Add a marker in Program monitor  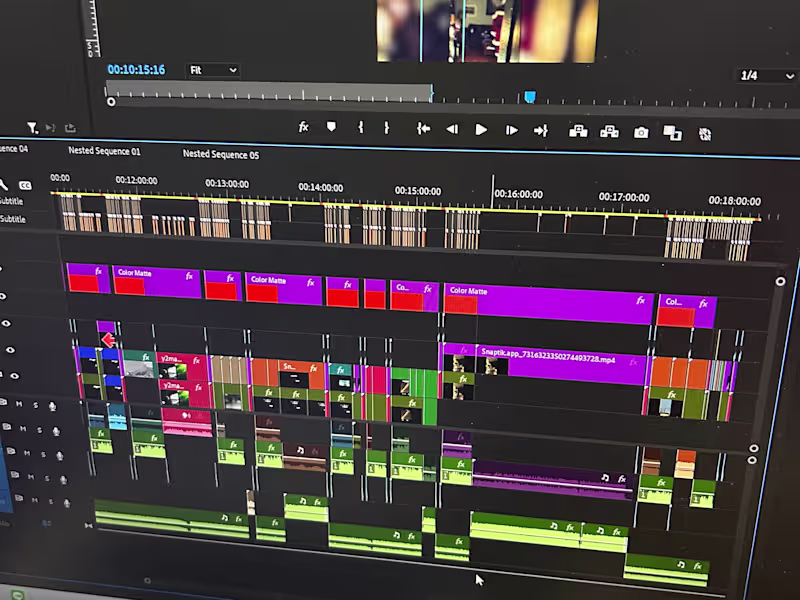point(331,127)
